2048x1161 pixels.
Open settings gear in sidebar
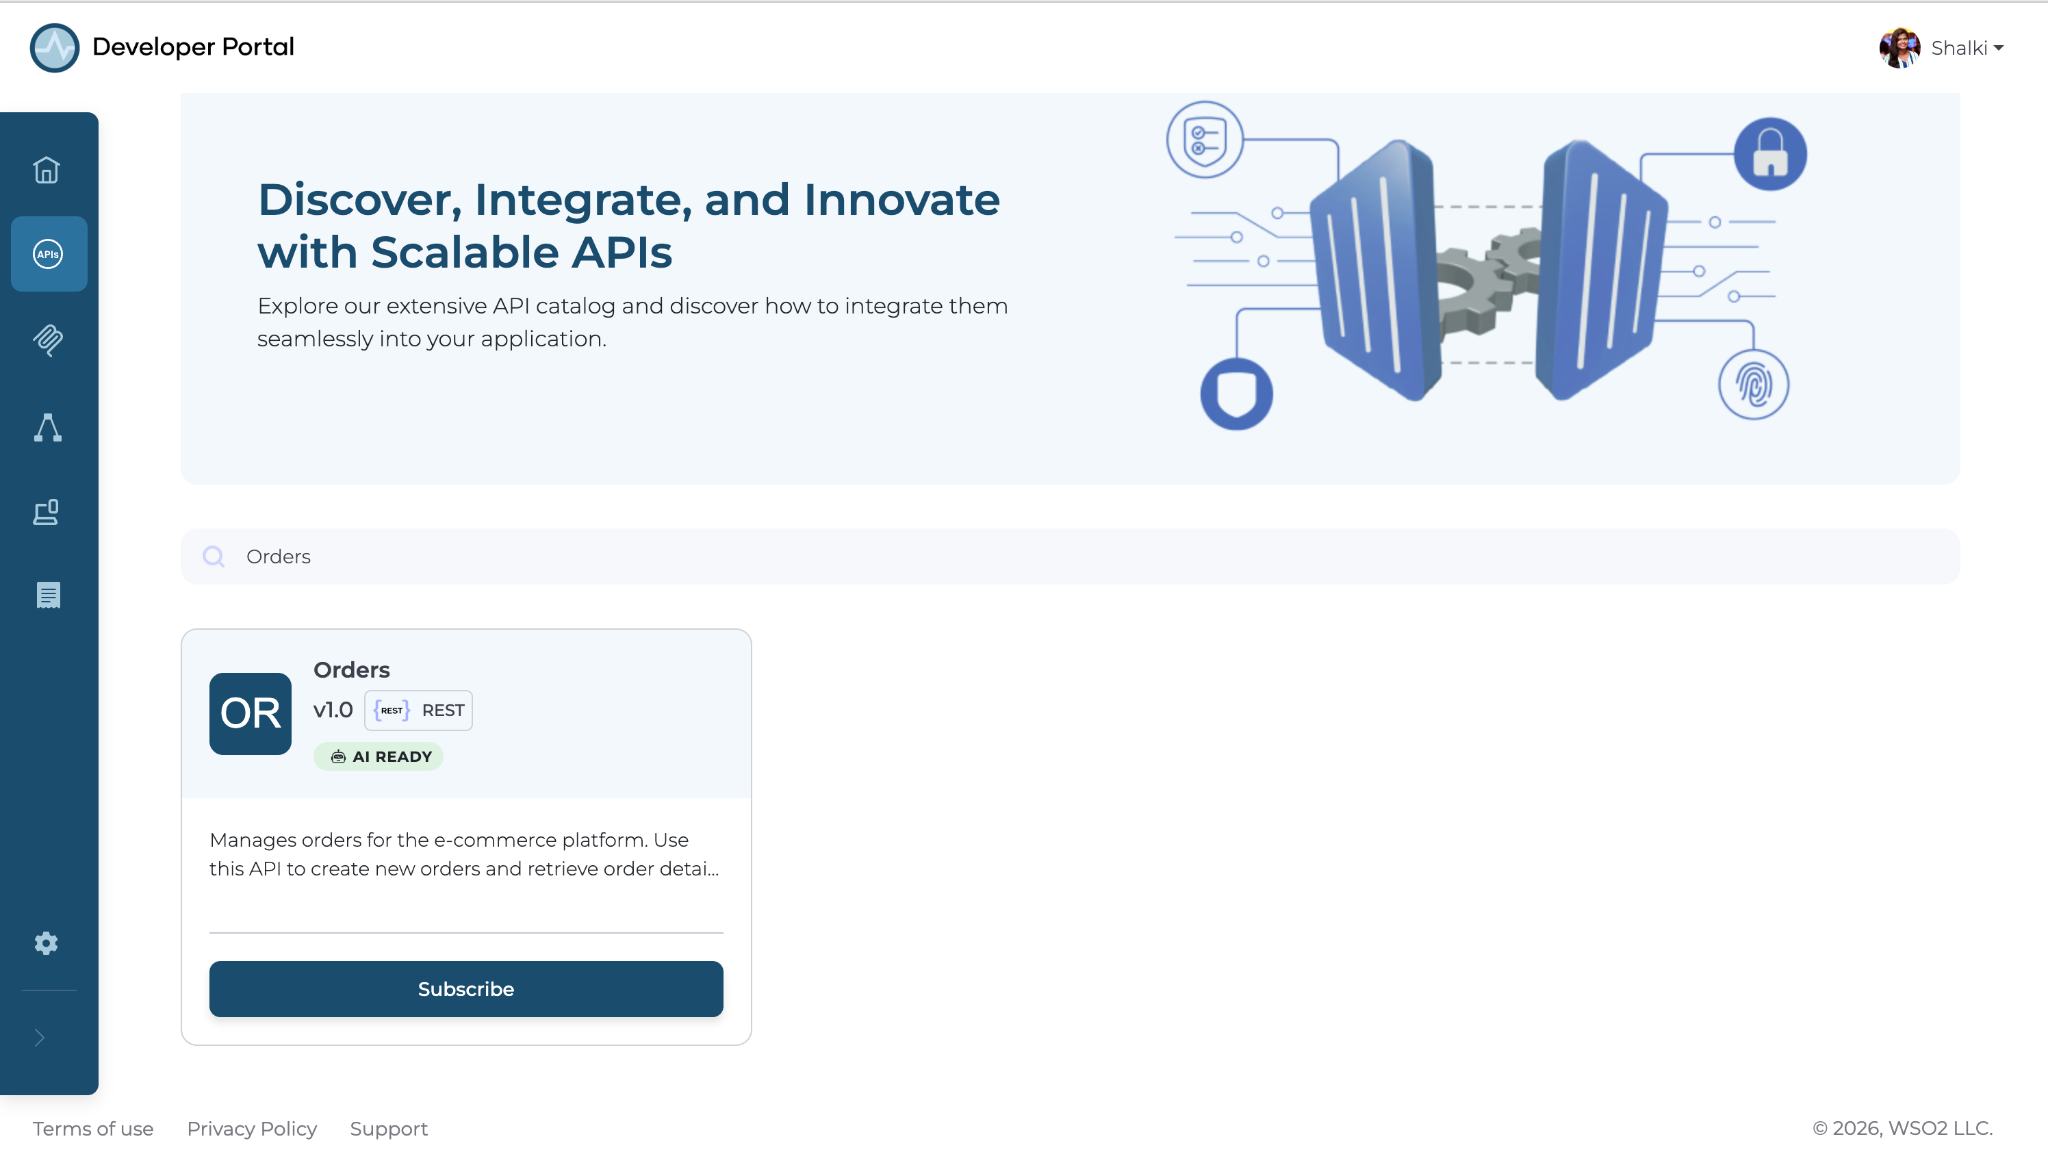pos(46,943)
